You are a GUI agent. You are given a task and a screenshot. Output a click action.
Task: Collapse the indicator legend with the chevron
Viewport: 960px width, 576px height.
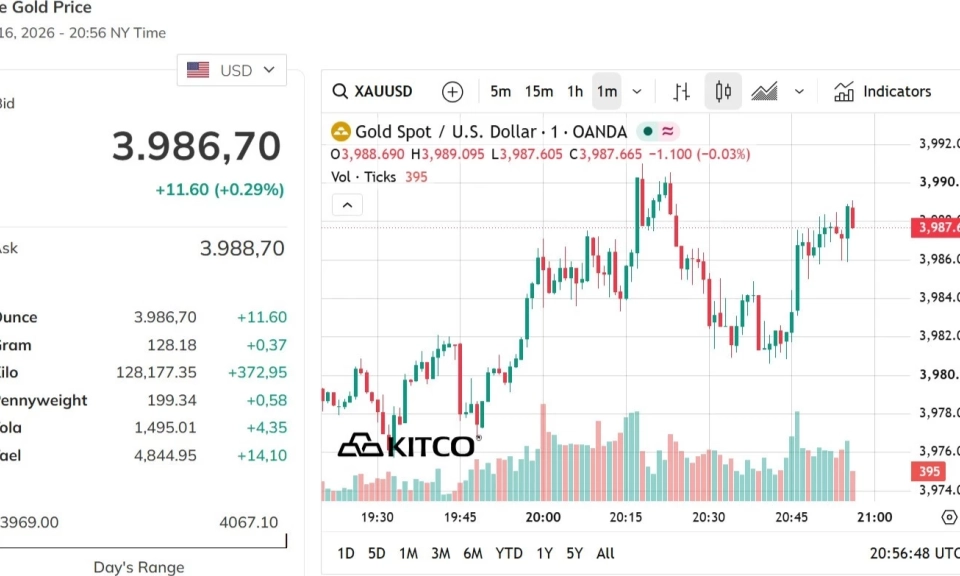click(x=347, y=205)
